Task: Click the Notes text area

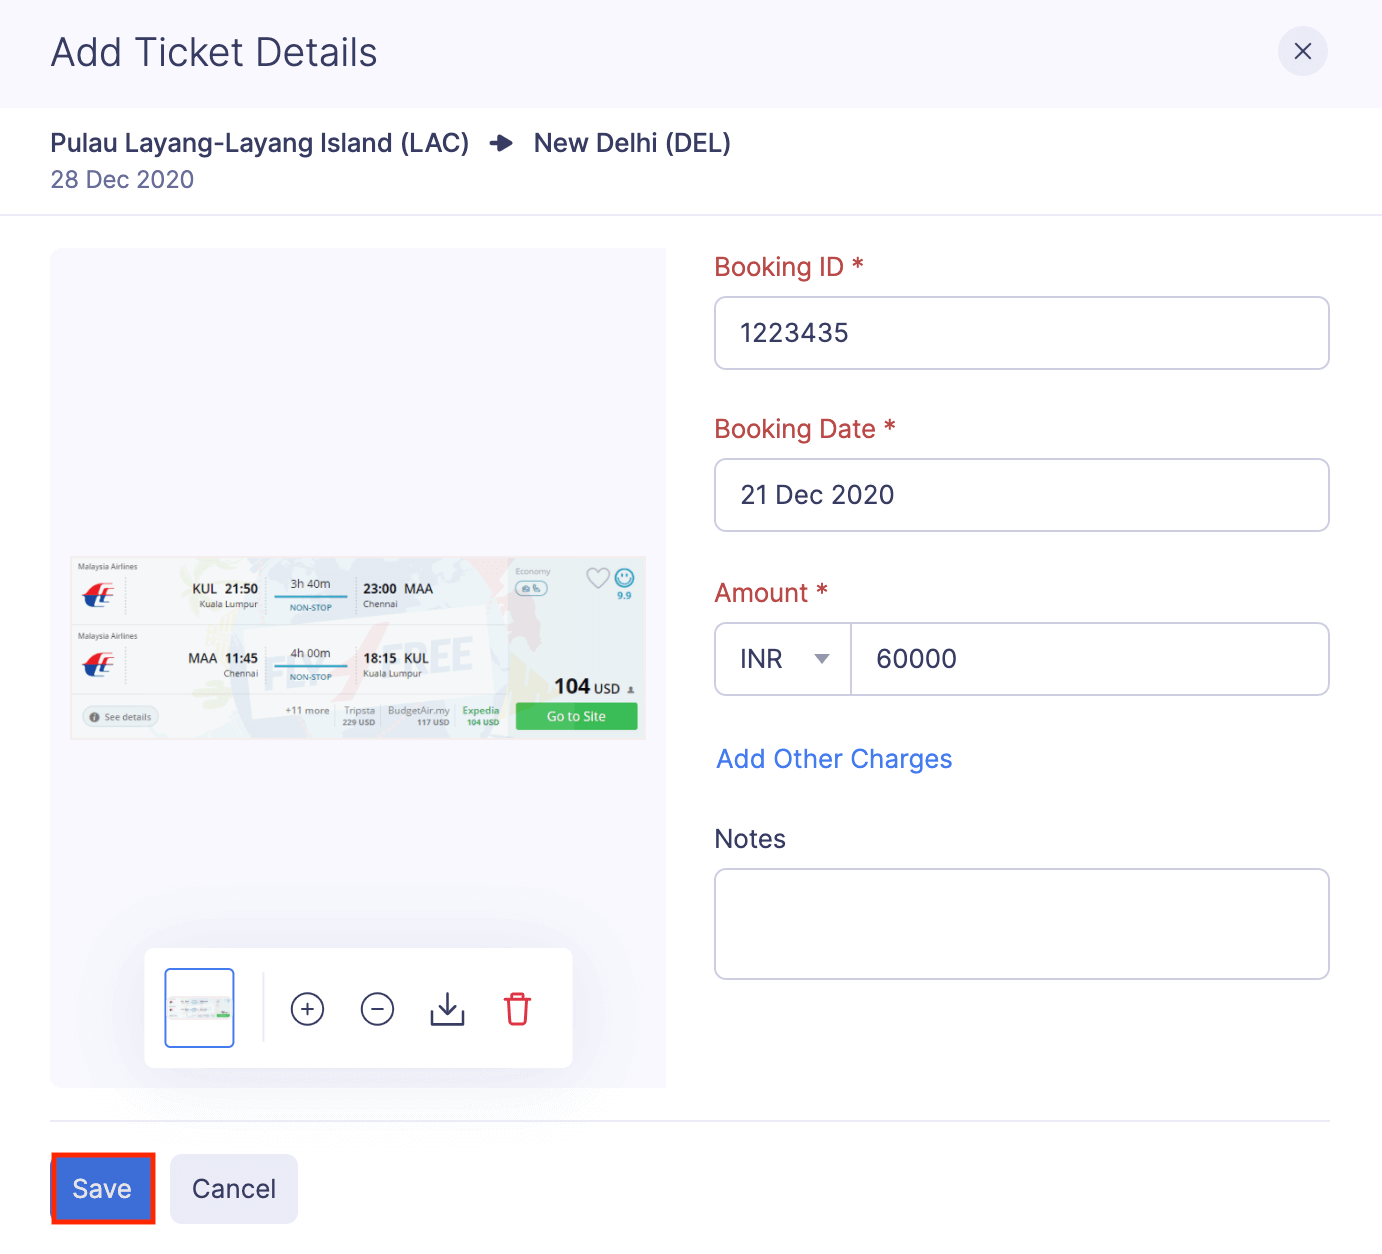Action: point(1021,923)
